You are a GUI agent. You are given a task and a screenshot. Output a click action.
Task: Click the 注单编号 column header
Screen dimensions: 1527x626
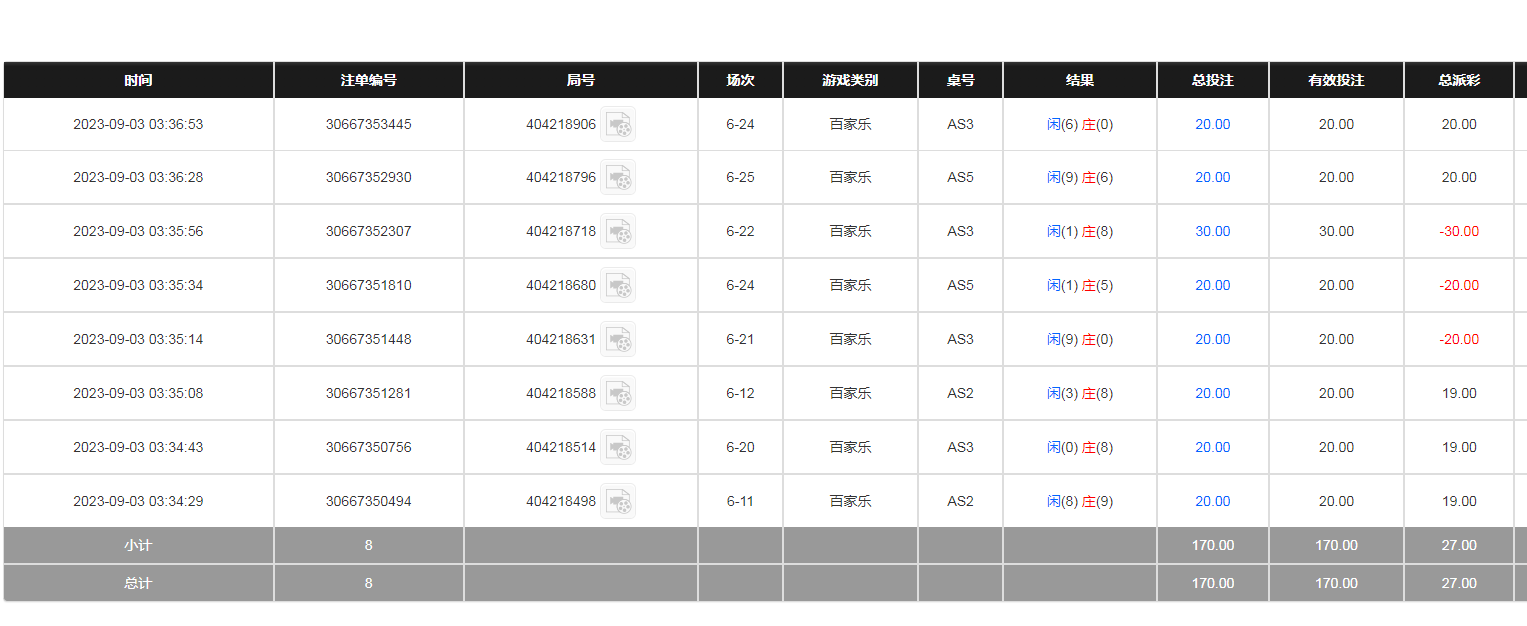pos(368,80)
